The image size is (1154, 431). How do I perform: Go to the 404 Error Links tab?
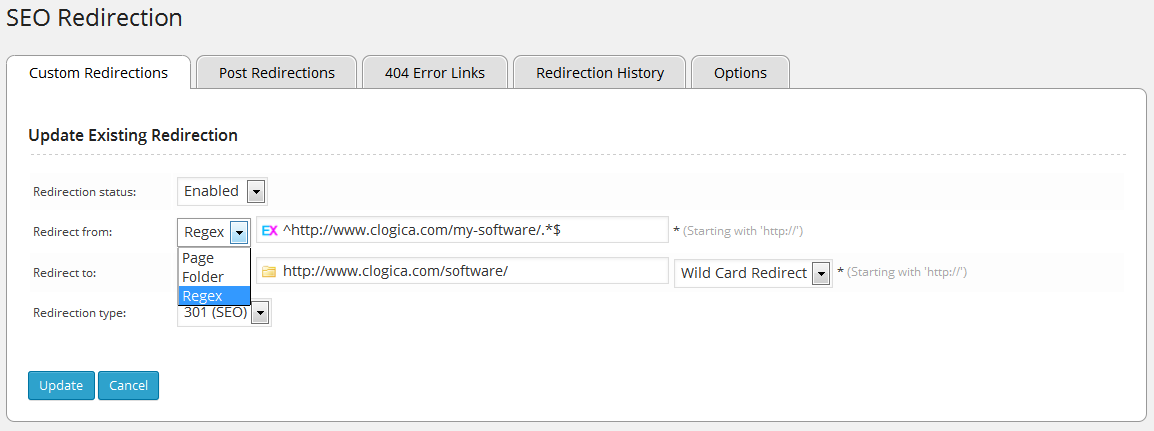click(x=435, y=73)
